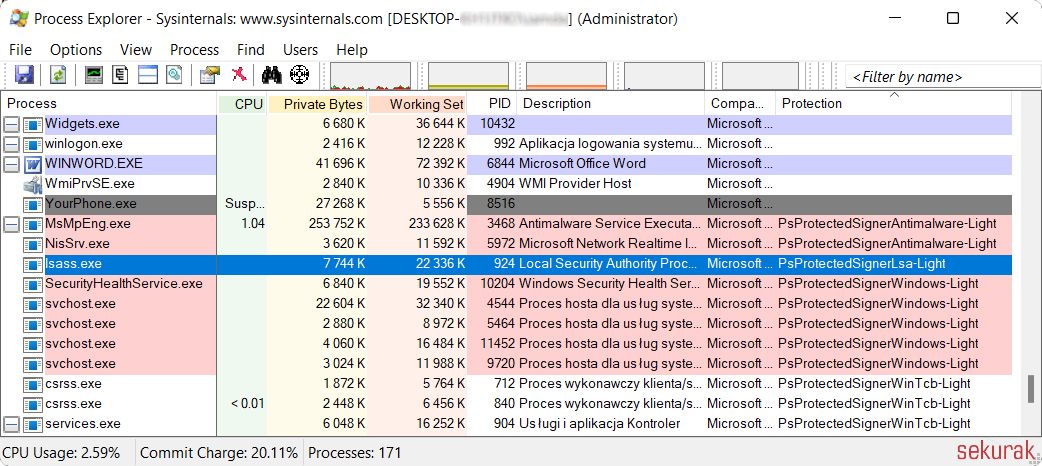Select the svchost.exe row with PID 4544
Viewport: 1042px width, 466px height.
(x=507, y=304)
